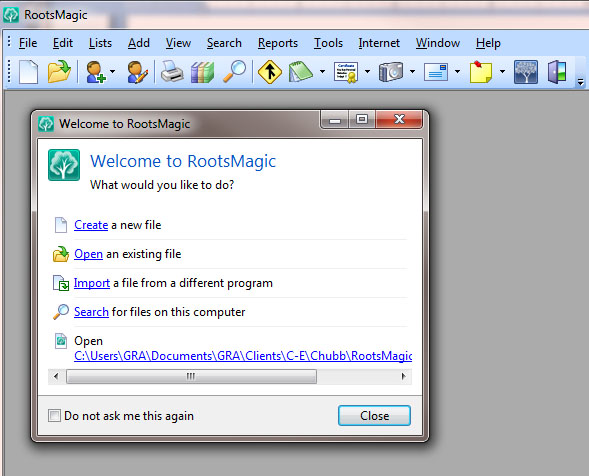The image size is (589, 476).
Task: Expand the envelope icon dropdown arrow
Action: (x=458, y=71)
